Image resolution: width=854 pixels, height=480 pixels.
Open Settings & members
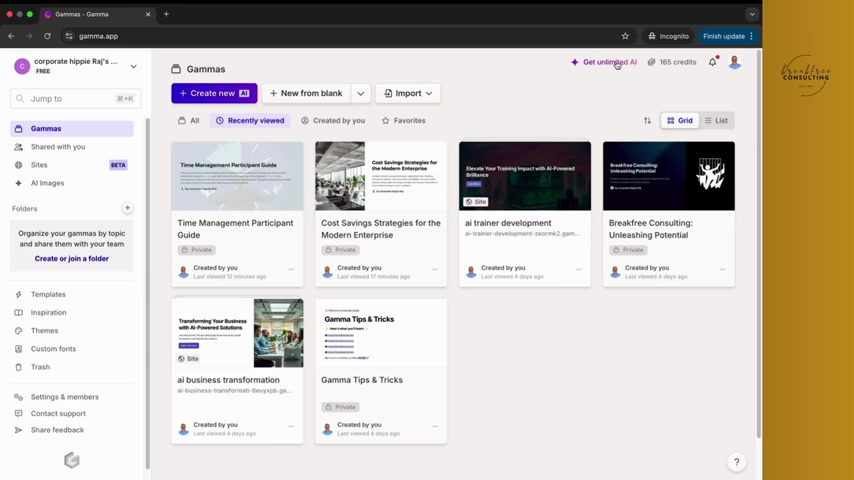[72, 397]
